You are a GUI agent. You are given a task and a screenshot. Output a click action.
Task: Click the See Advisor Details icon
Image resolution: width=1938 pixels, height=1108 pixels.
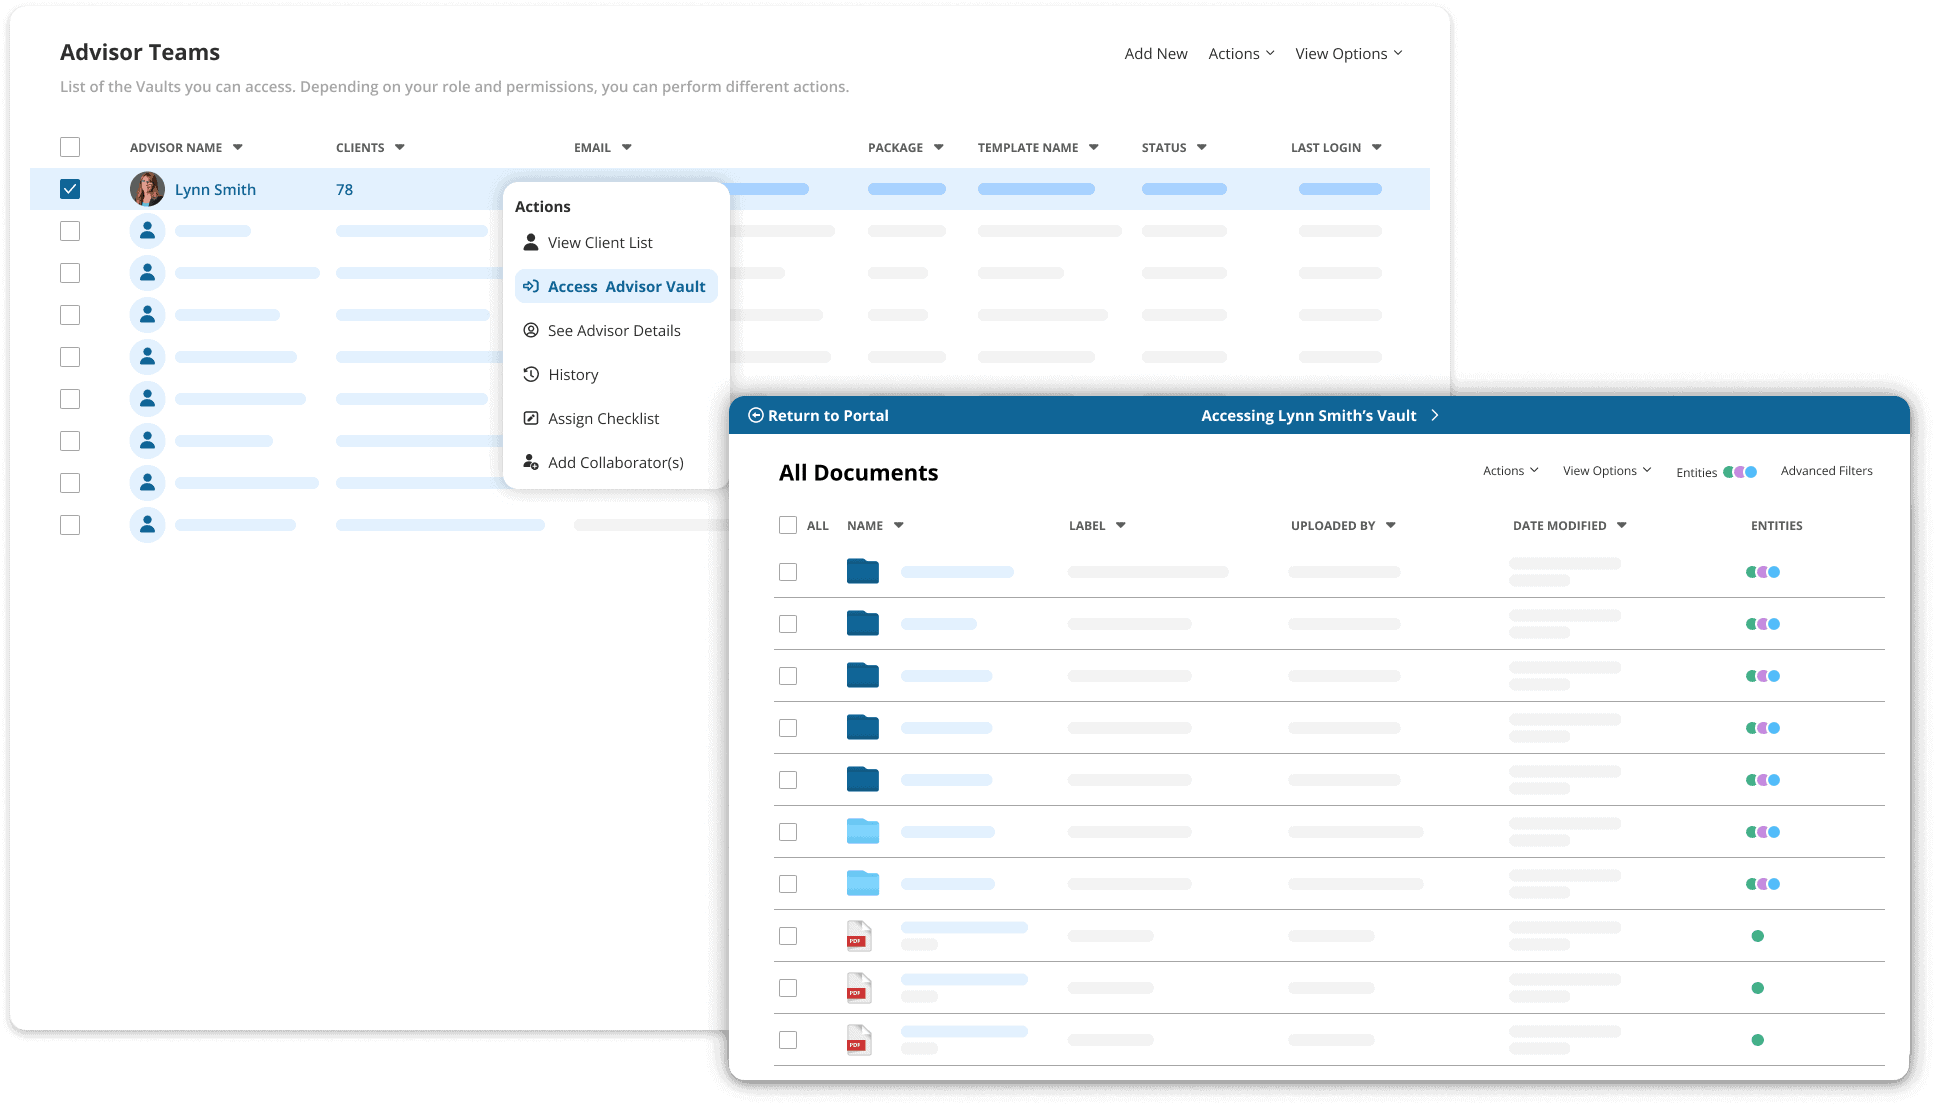[531, 330]
